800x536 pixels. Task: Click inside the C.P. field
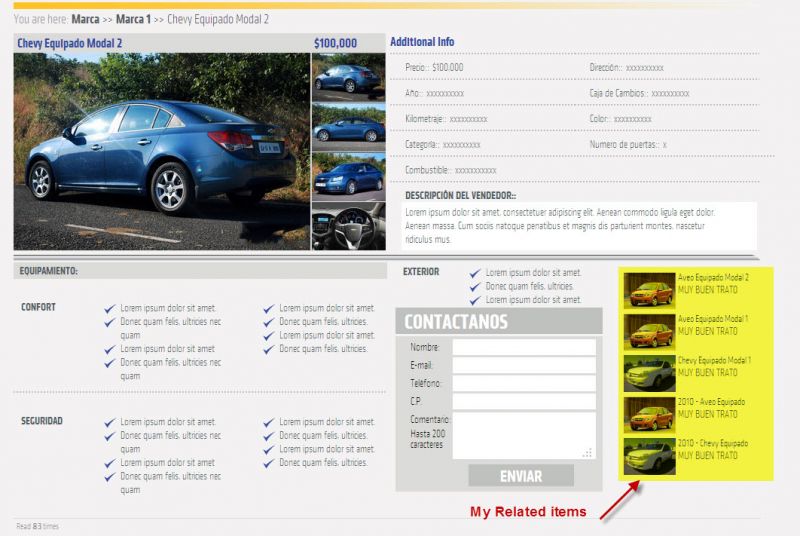(x=524, y=401)
